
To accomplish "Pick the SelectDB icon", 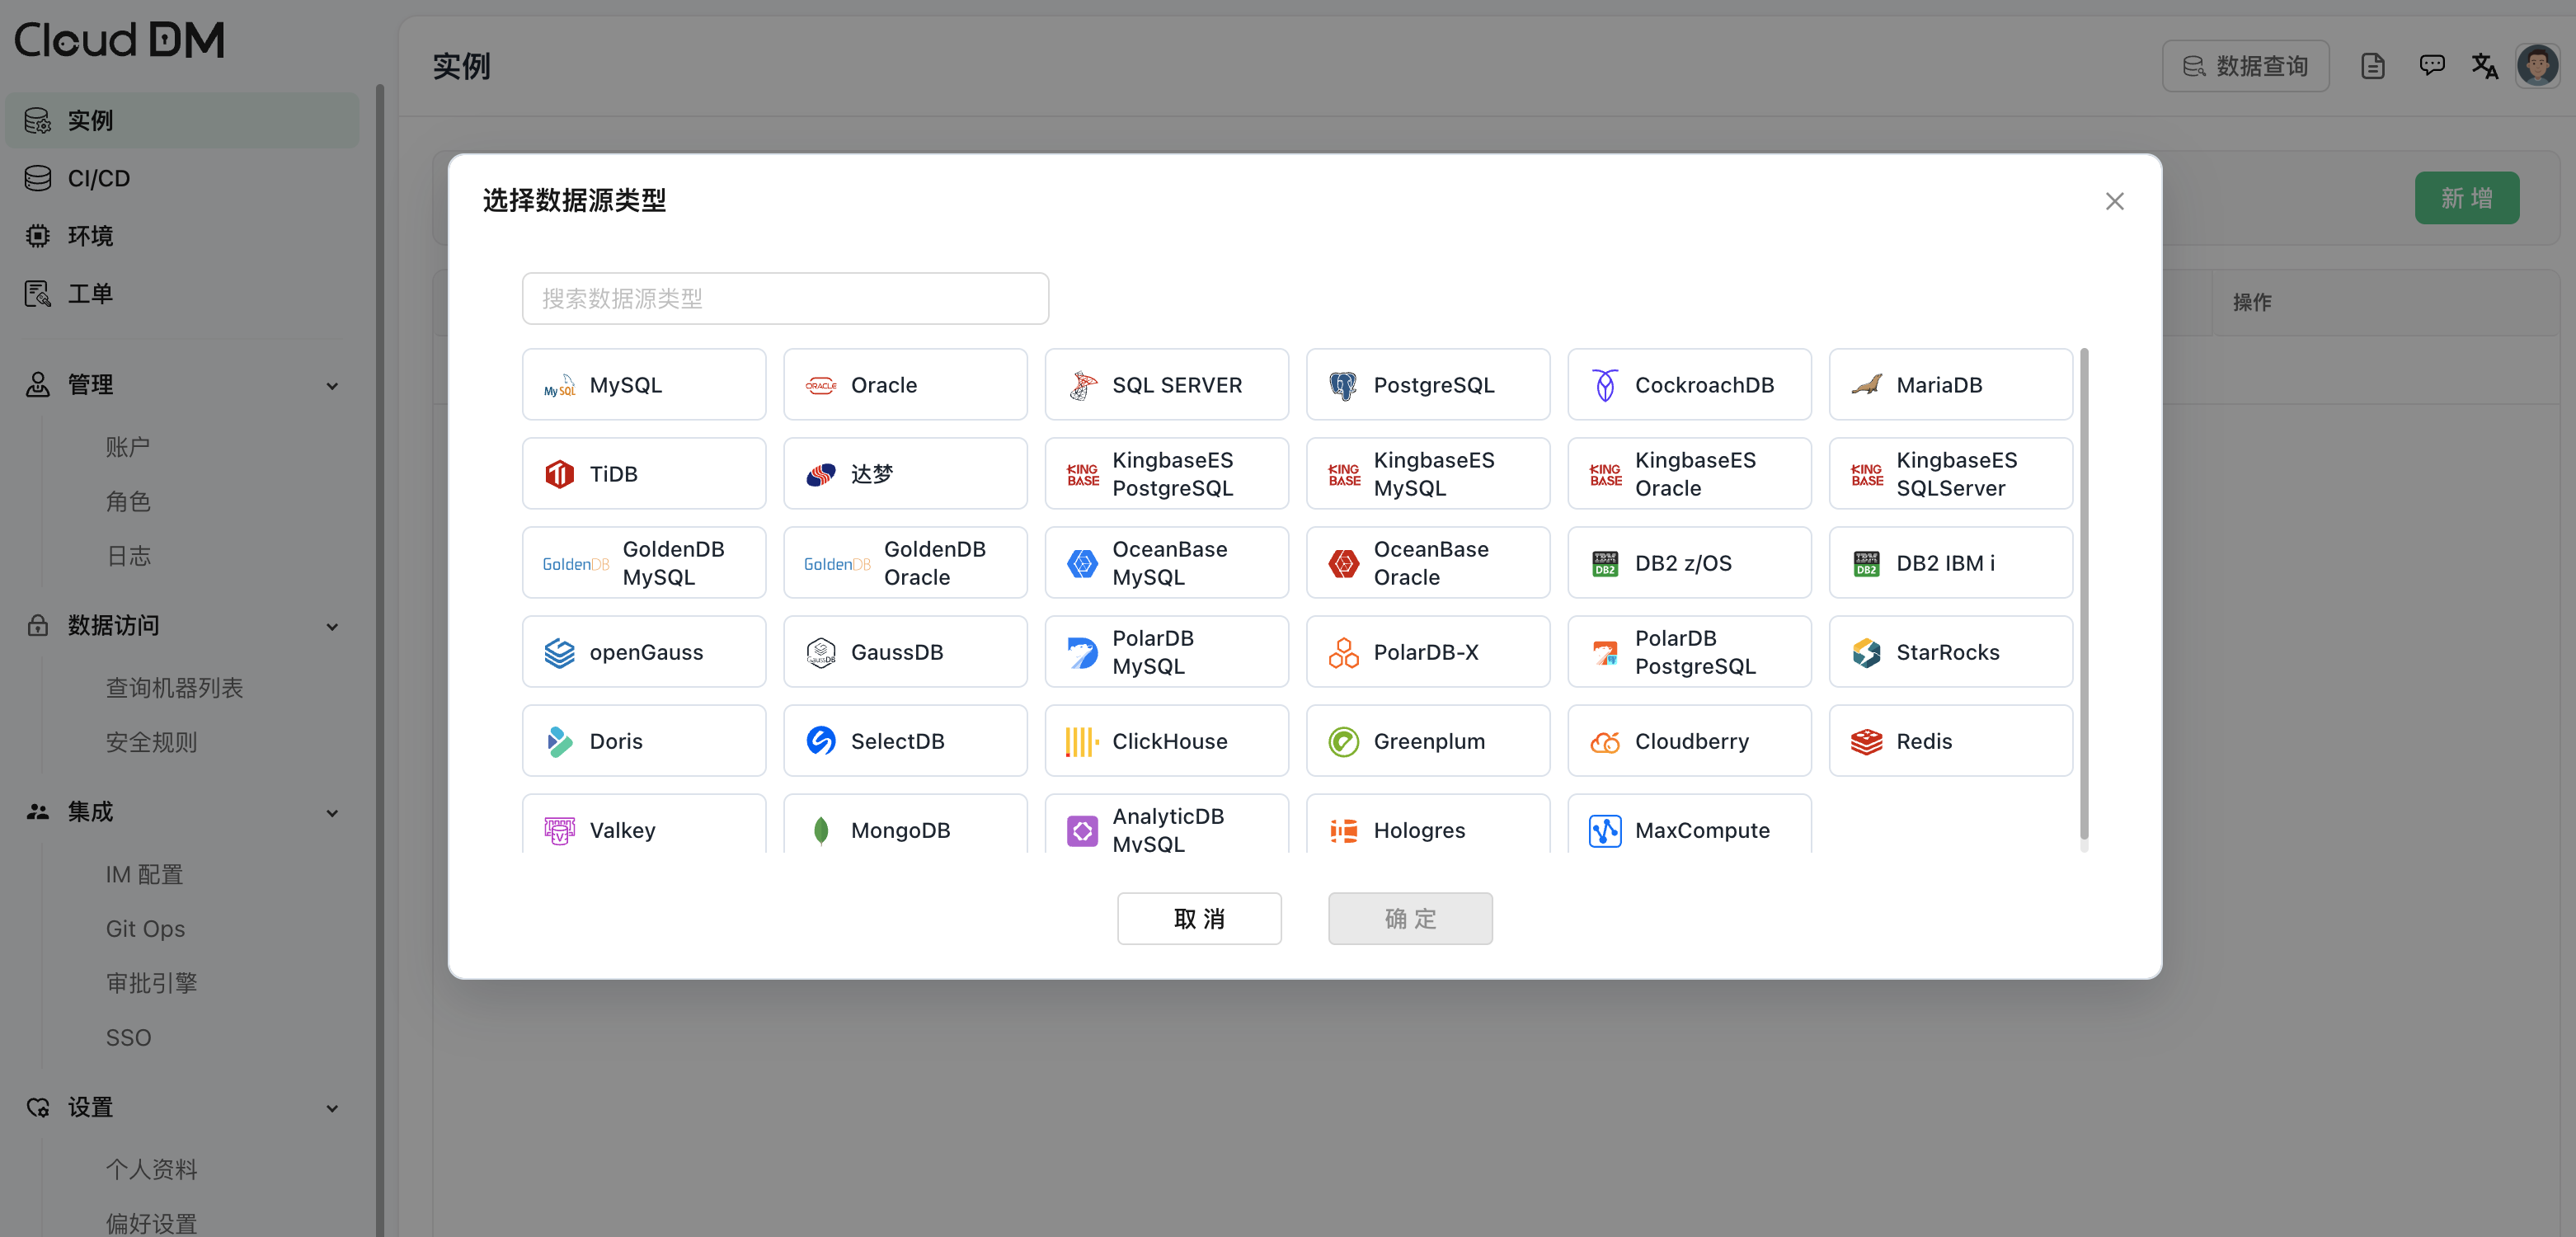I will tap(821, 742).
